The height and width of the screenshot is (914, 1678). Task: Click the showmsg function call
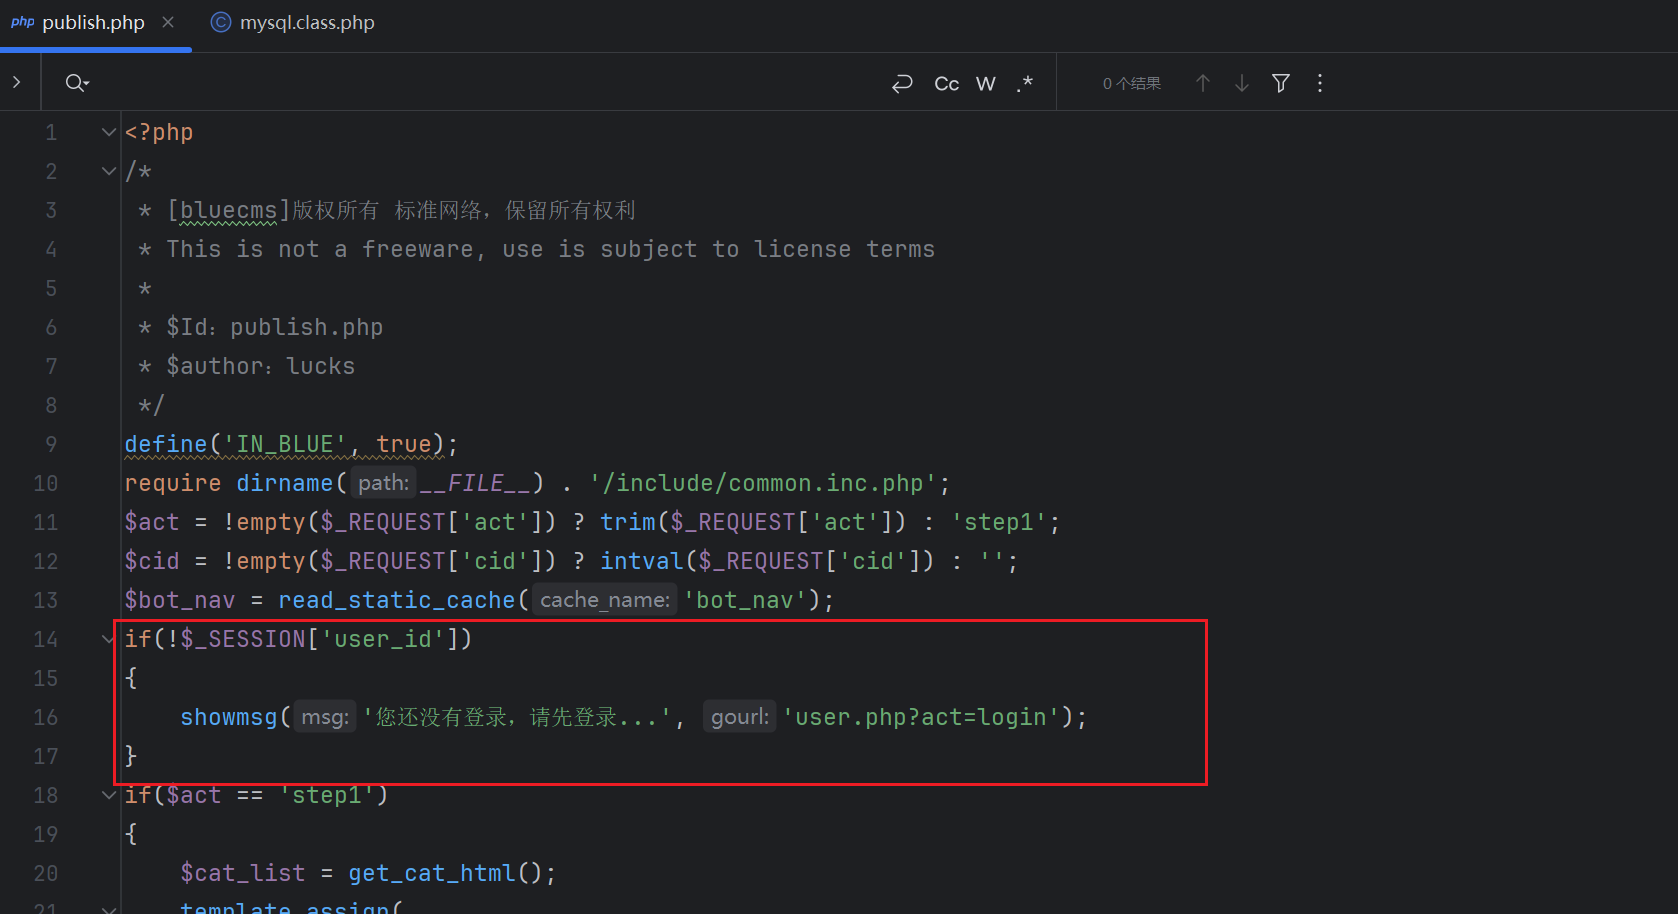229,717
